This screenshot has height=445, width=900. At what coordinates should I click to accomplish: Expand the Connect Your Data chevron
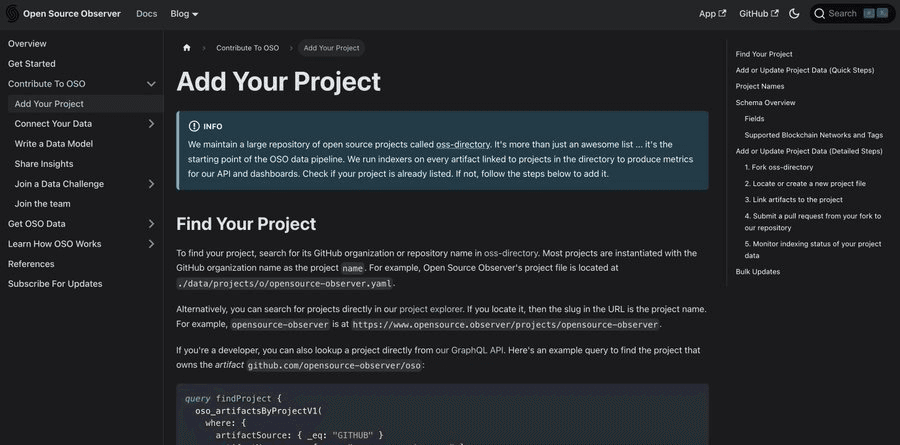pyautogui.click(x=151, y=123)
